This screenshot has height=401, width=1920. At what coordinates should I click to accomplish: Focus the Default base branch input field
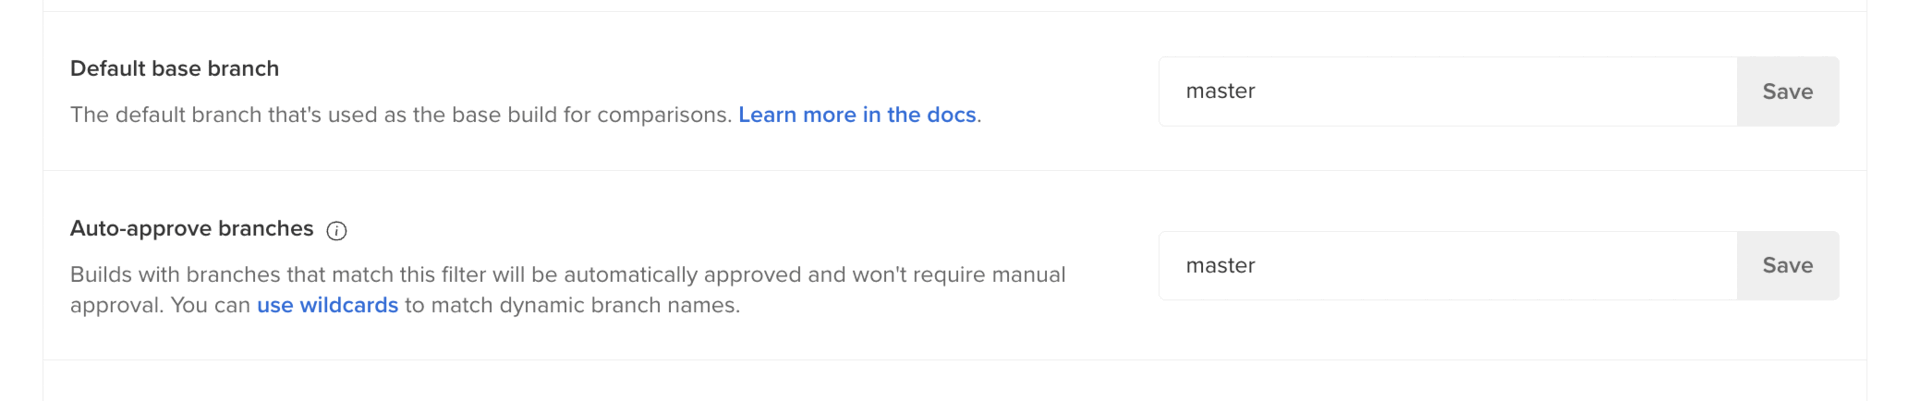(1447, 92)
